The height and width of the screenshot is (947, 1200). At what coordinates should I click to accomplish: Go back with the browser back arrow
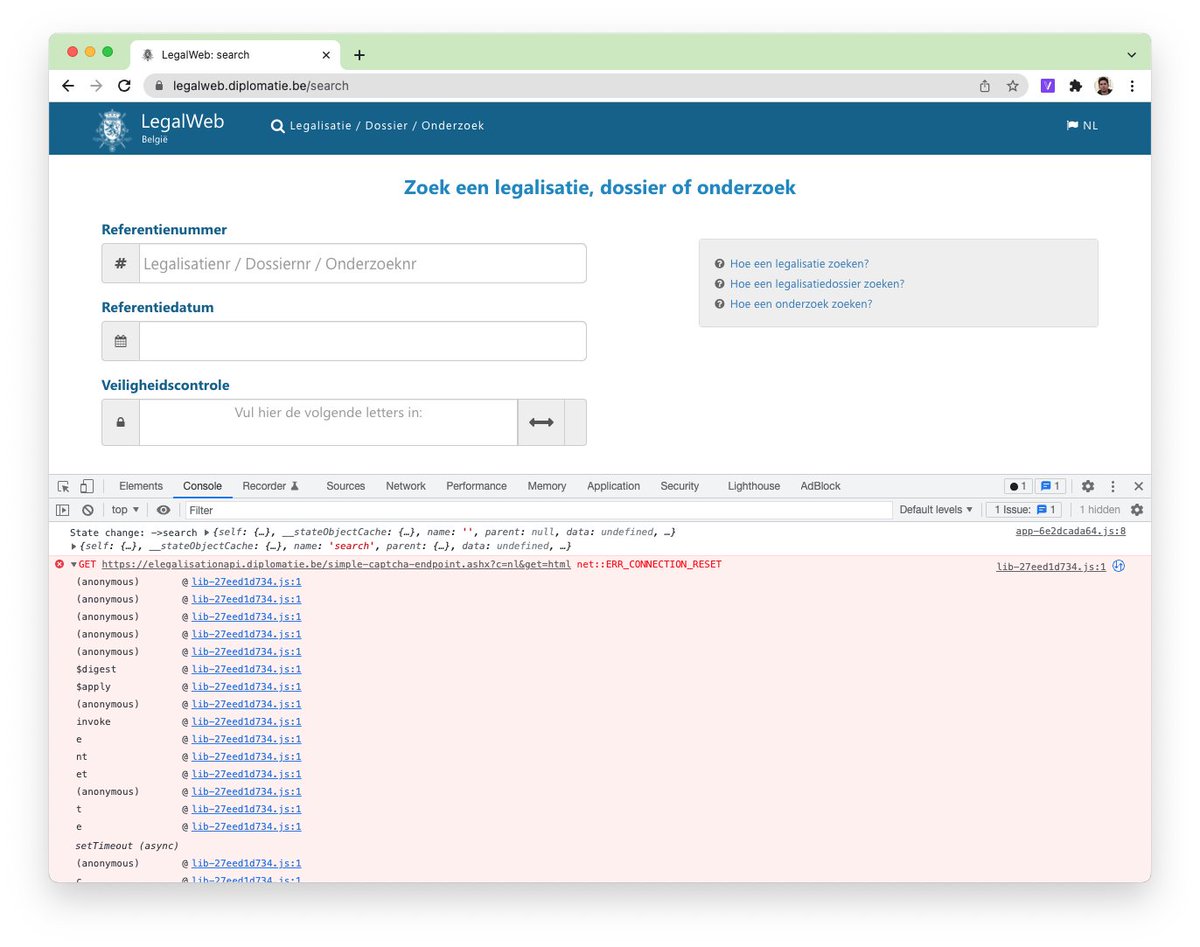(x=68, y=86)
